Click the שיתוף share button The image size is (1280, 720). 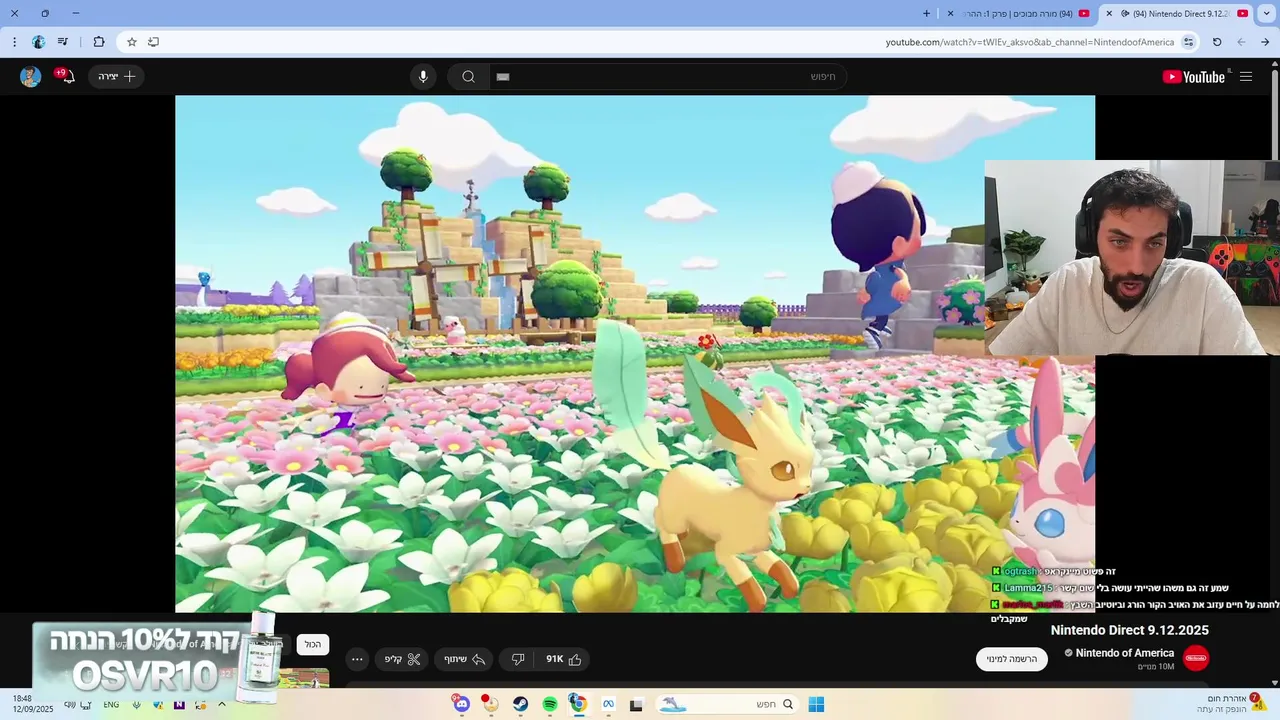465,659
